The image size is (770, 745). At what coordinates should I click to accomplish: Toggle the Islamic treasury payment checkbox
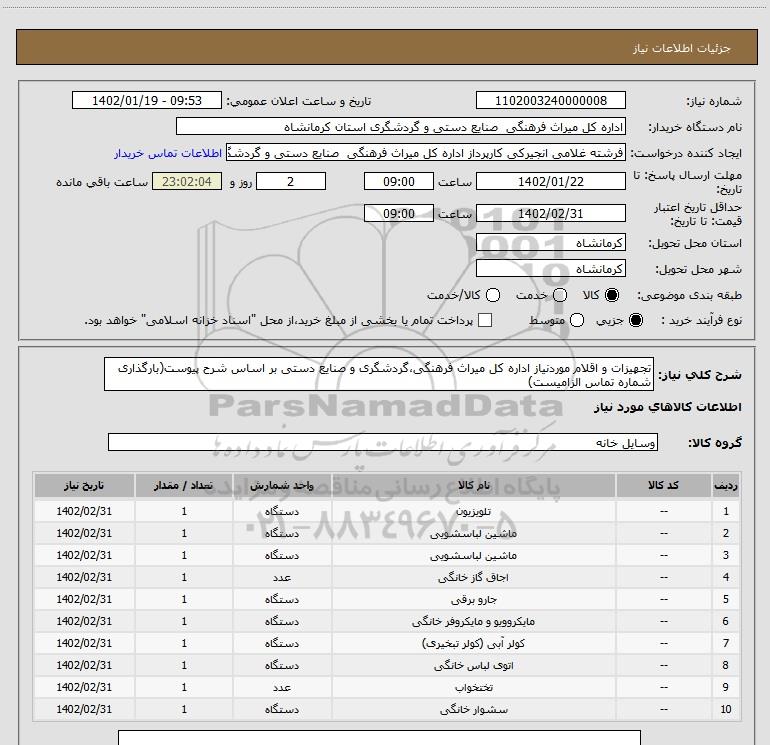pyautogui.click(x=485, y=320)
